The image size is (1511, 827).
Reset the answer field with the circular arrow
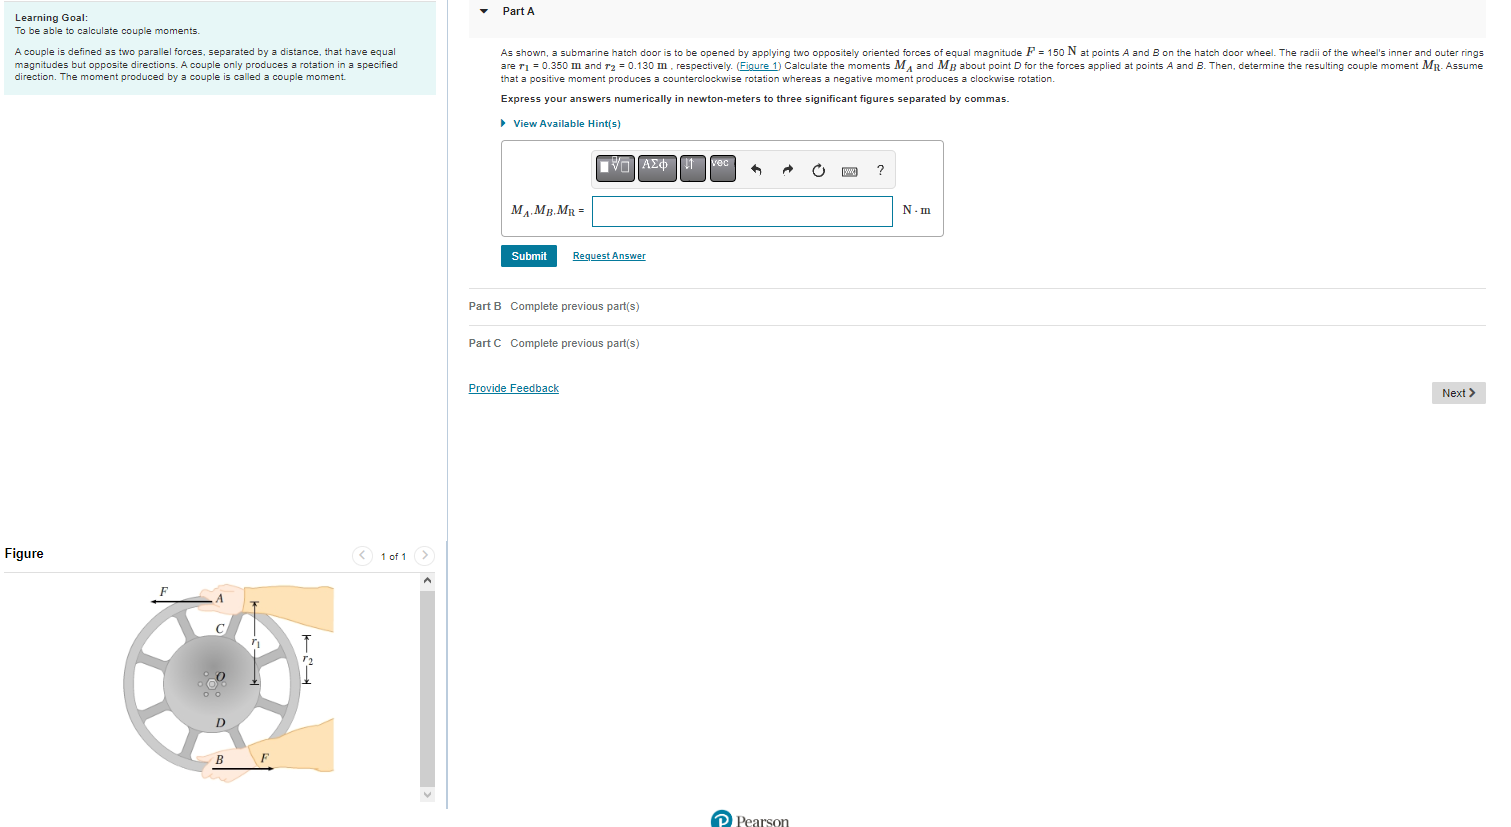pyautogui.click(x=818, y=170)
